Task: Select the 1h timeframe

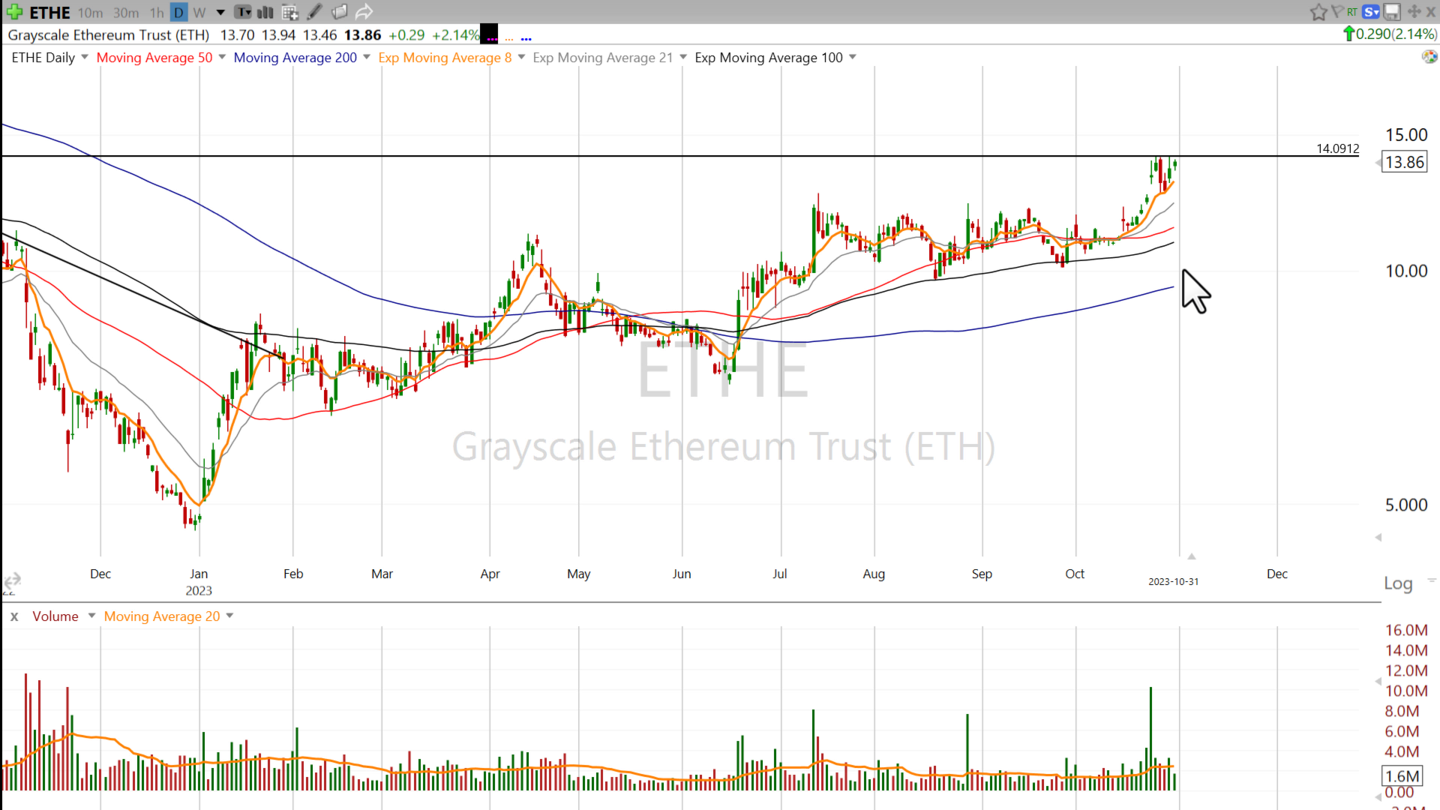Action: pyautogui.click(x=157, y=13)
